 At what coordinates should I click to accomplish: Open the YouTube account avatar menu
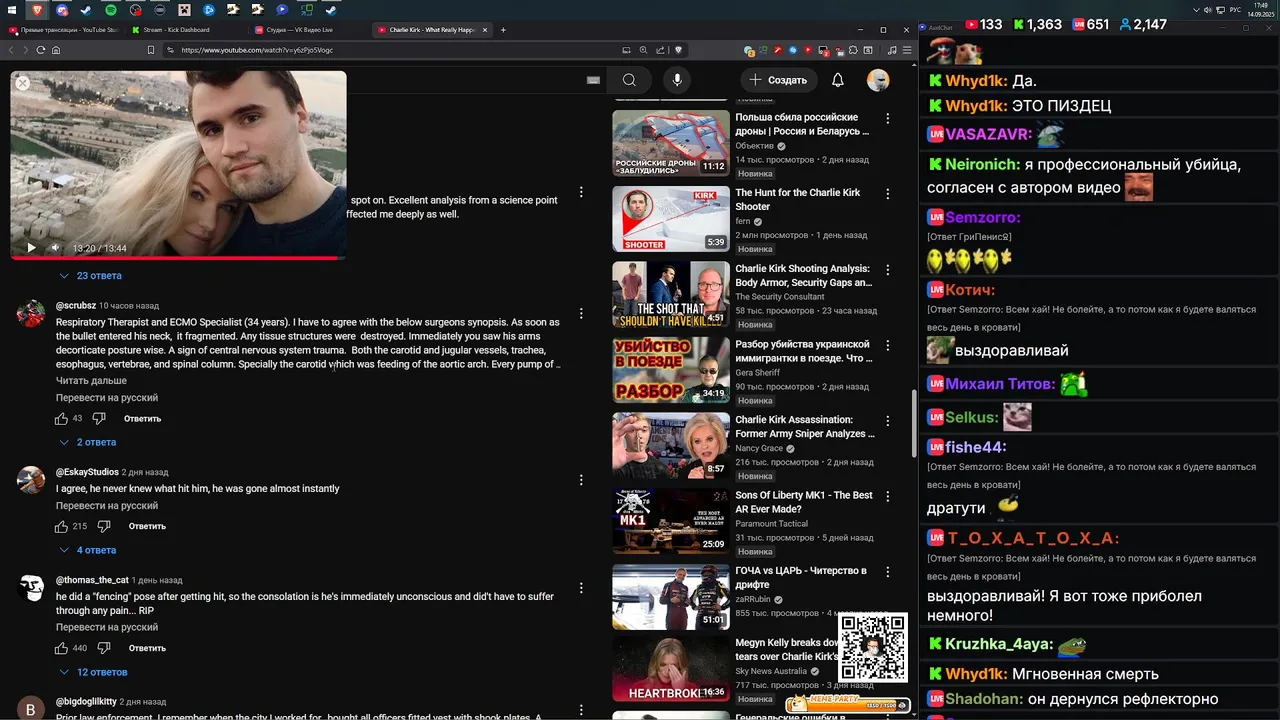(x=878, y=80)
